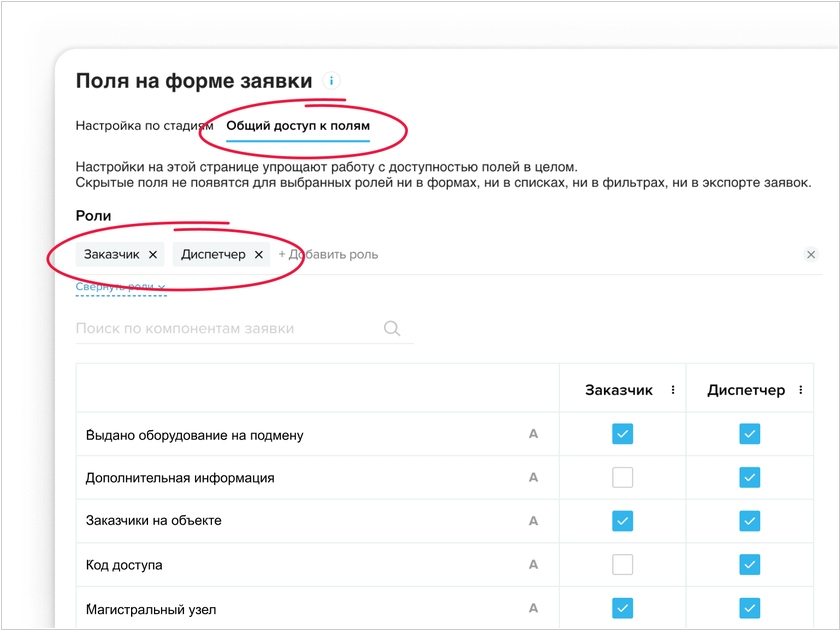840x630 pixels.
Task: Collapse roles via Свернуть роли link
Action: pyautogui.click(x=120, y=287)
